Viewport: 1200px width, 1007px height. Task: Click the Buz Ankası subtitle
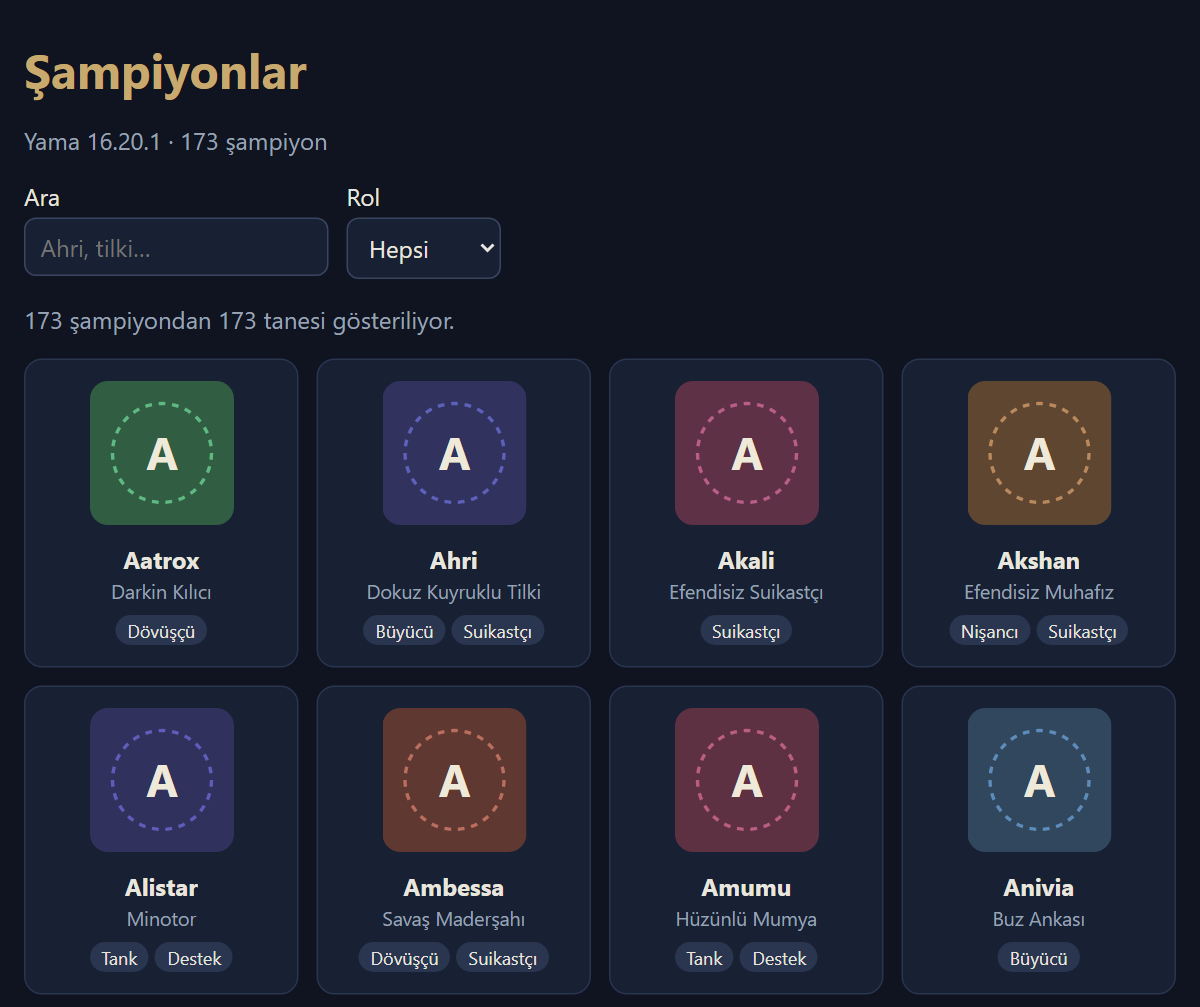(x=1039, y=919)
